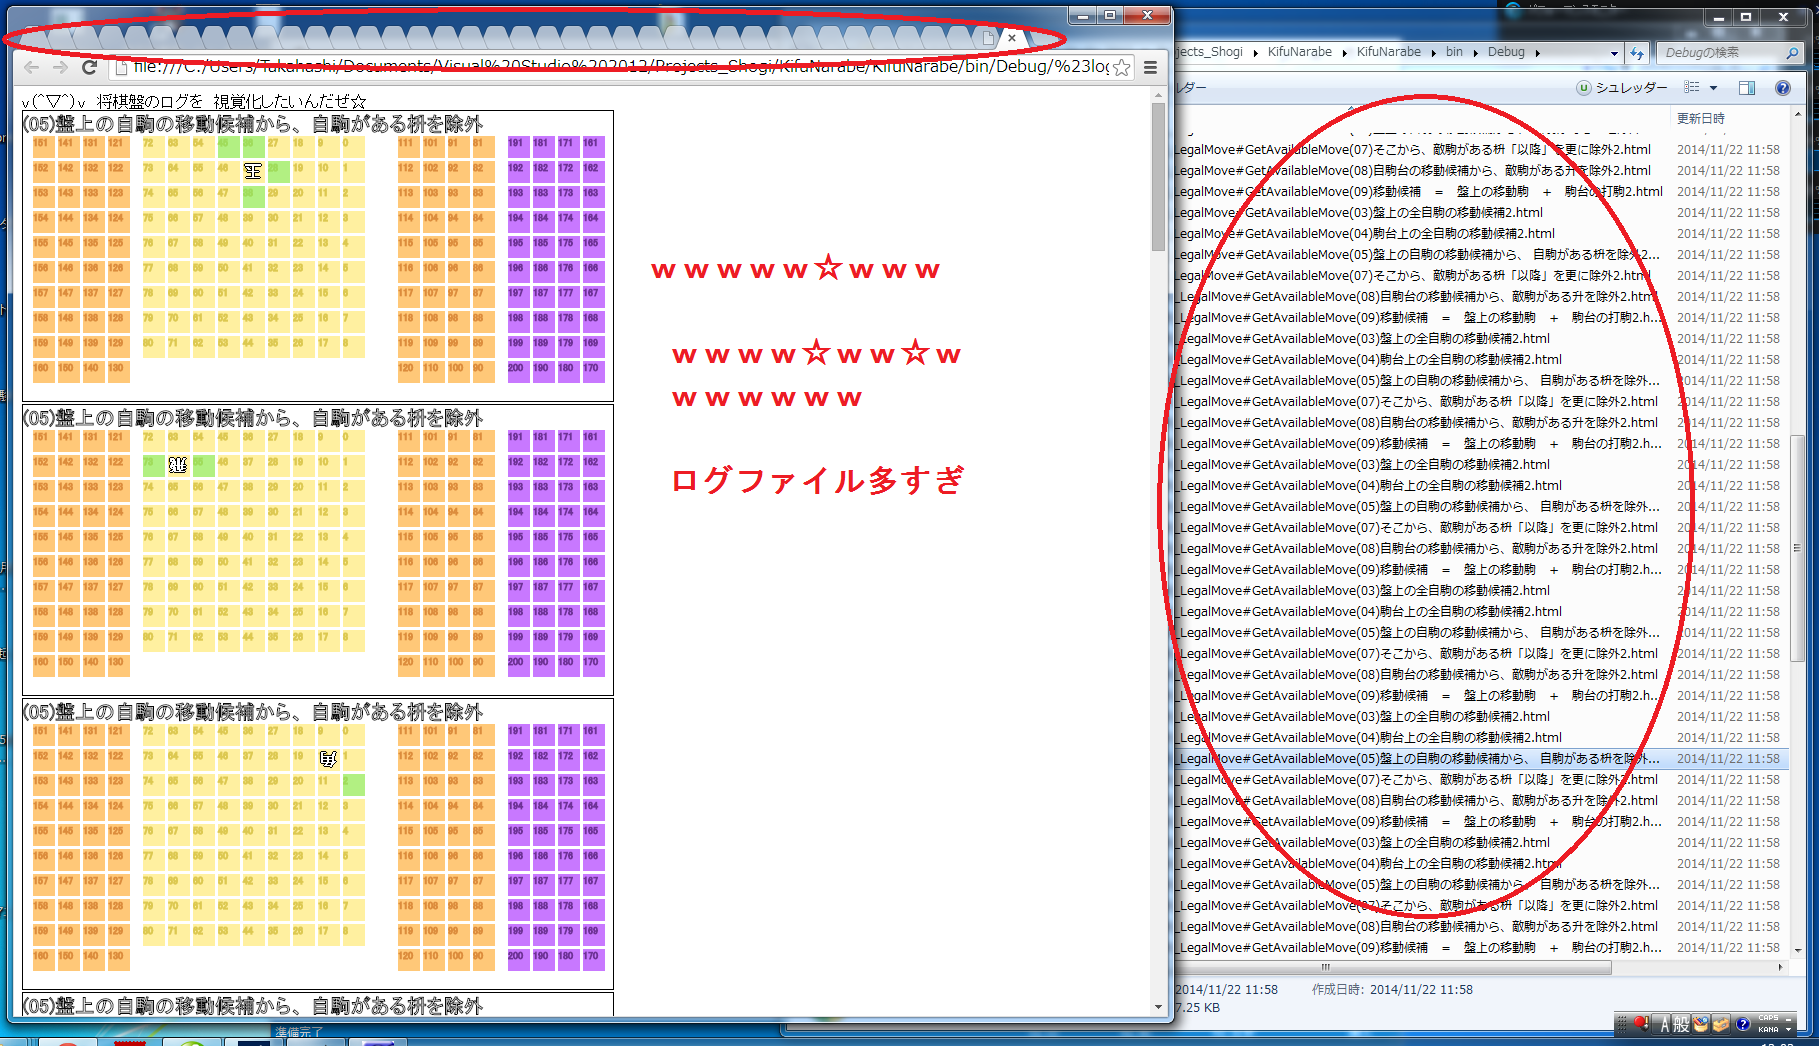Click the Explorer horizontal scroll-right arrow
This screenshot has width=1819, height=1046.
pyautogui.click(x=1781, y=967)
